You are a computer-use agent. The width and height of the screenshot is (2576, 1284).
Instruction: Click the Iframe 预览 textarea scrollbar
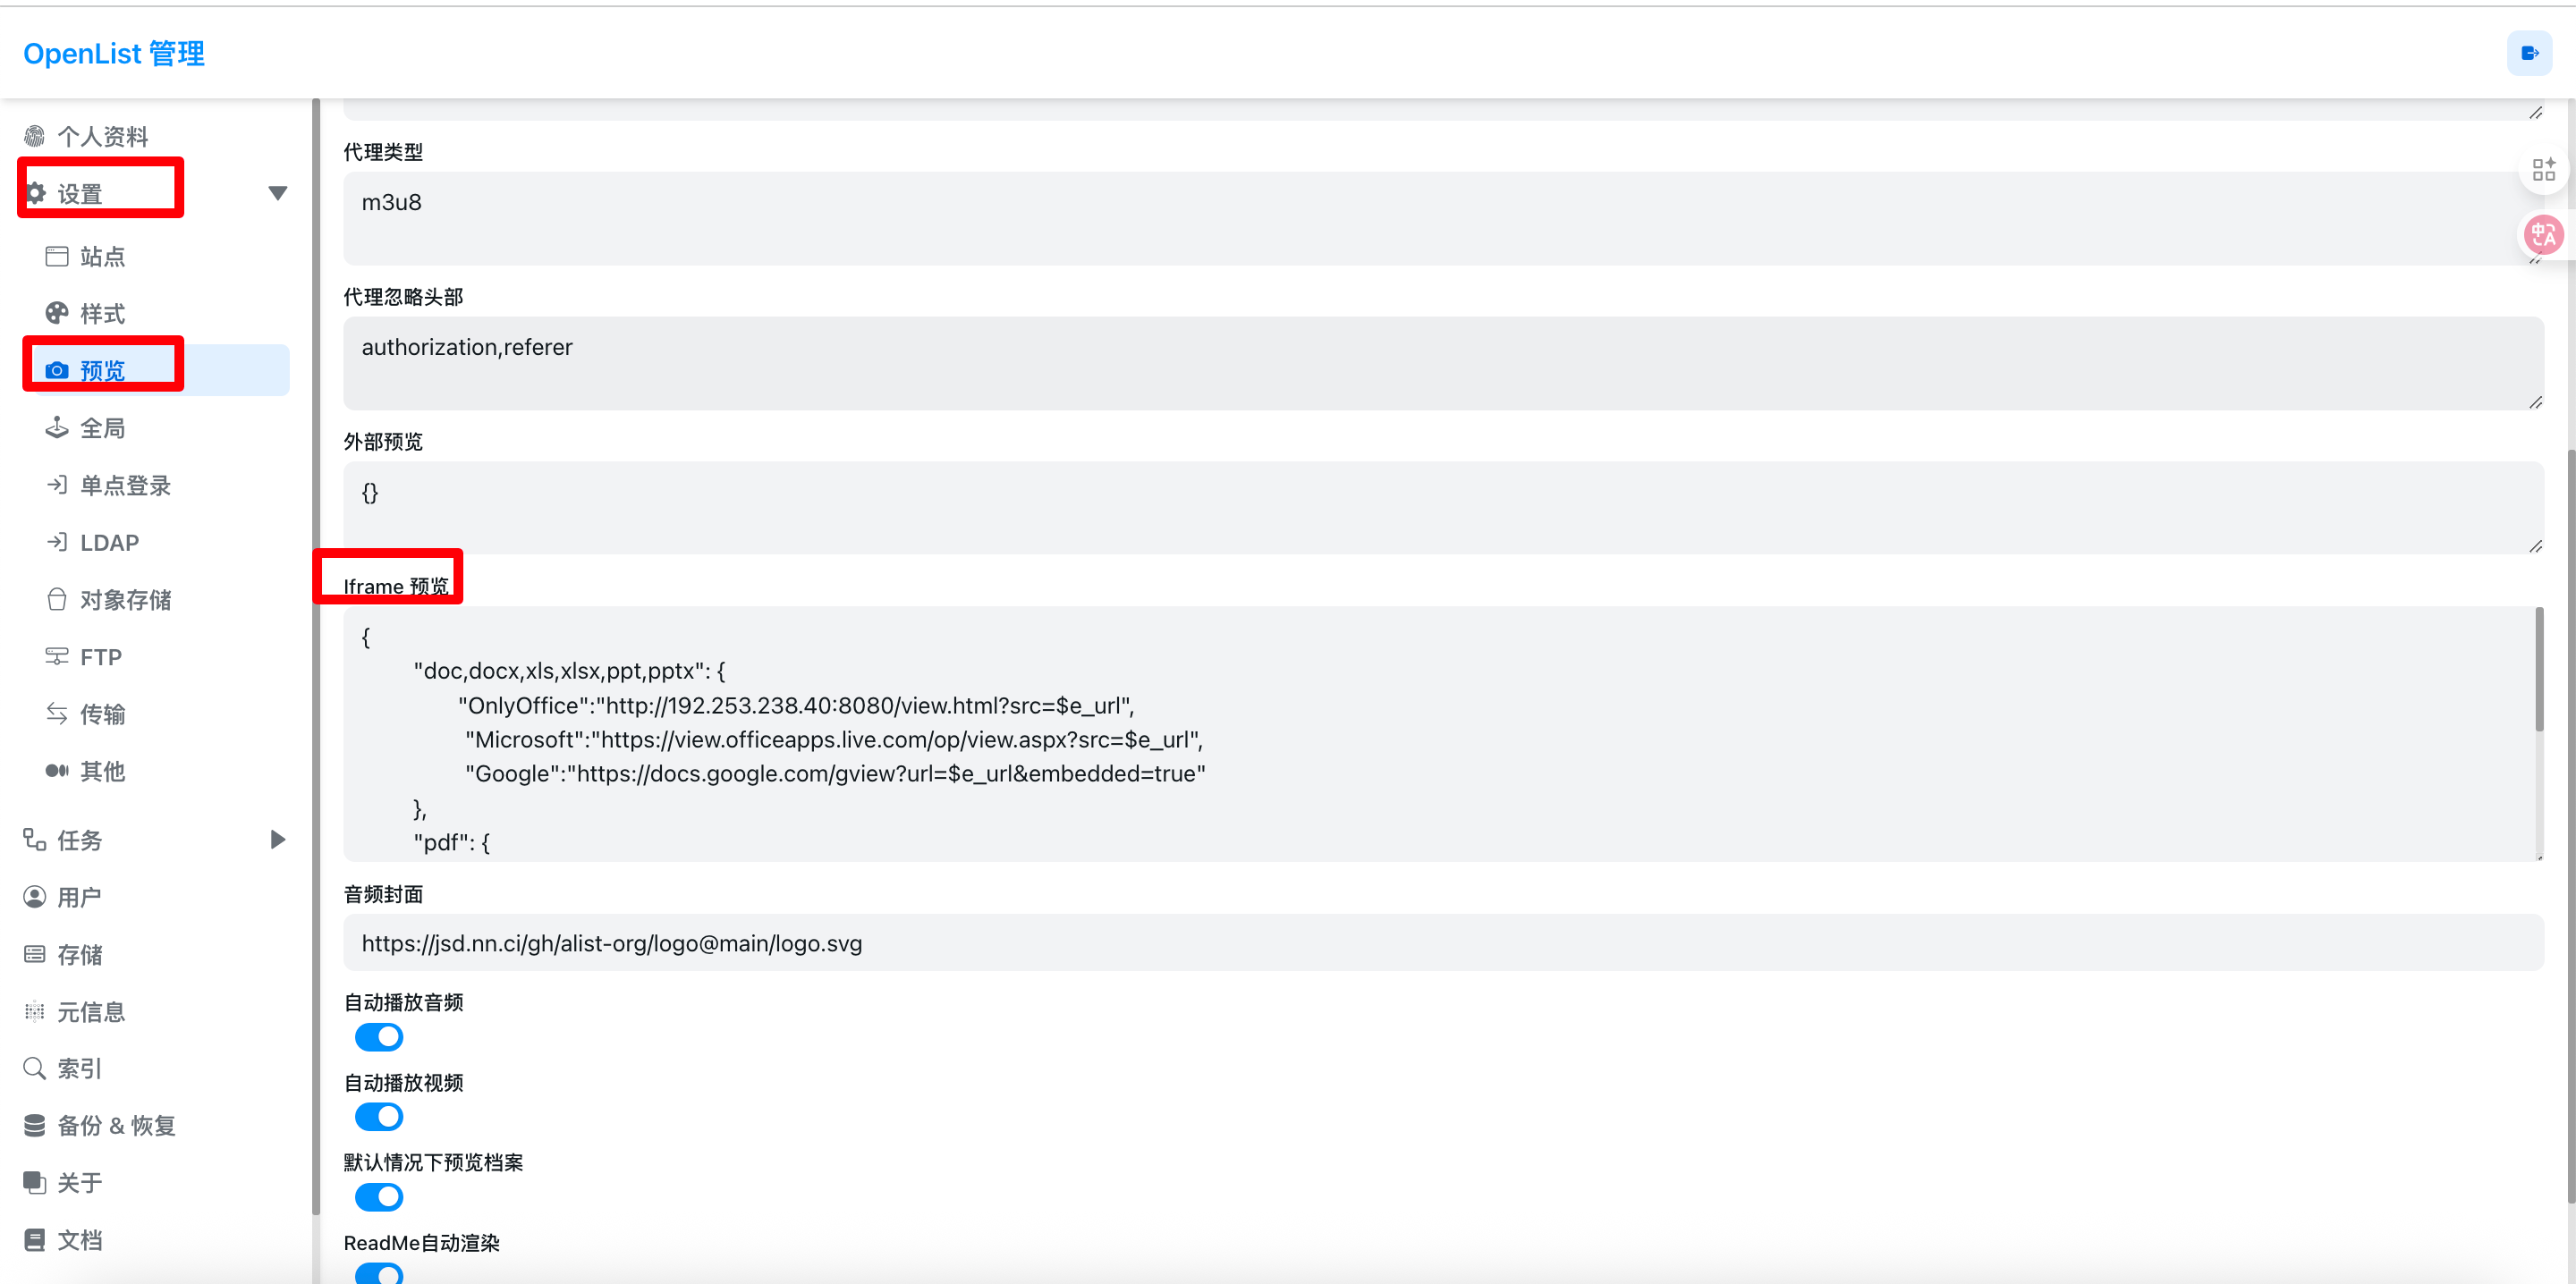(2538, 670)
